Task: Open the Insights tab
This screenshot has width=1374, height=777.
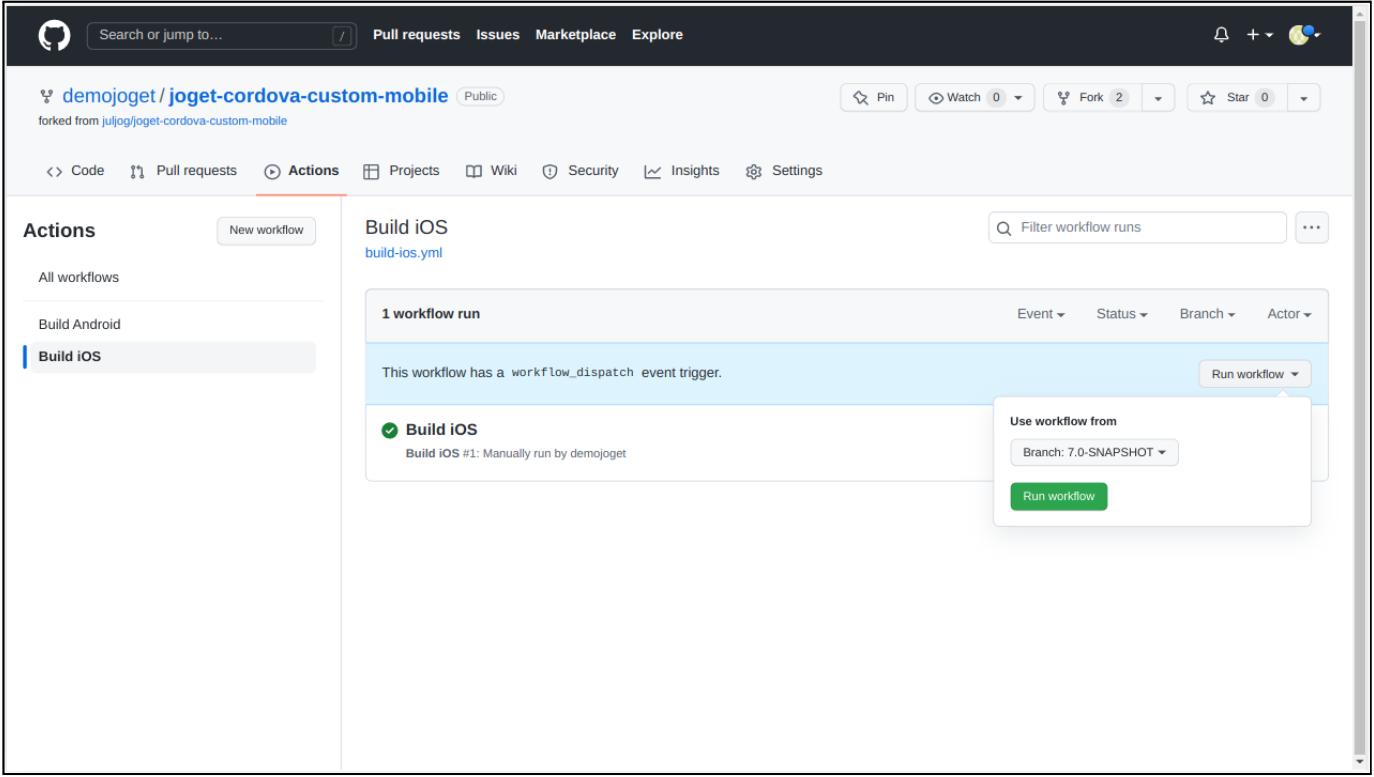Action: (x=682, y=171)
